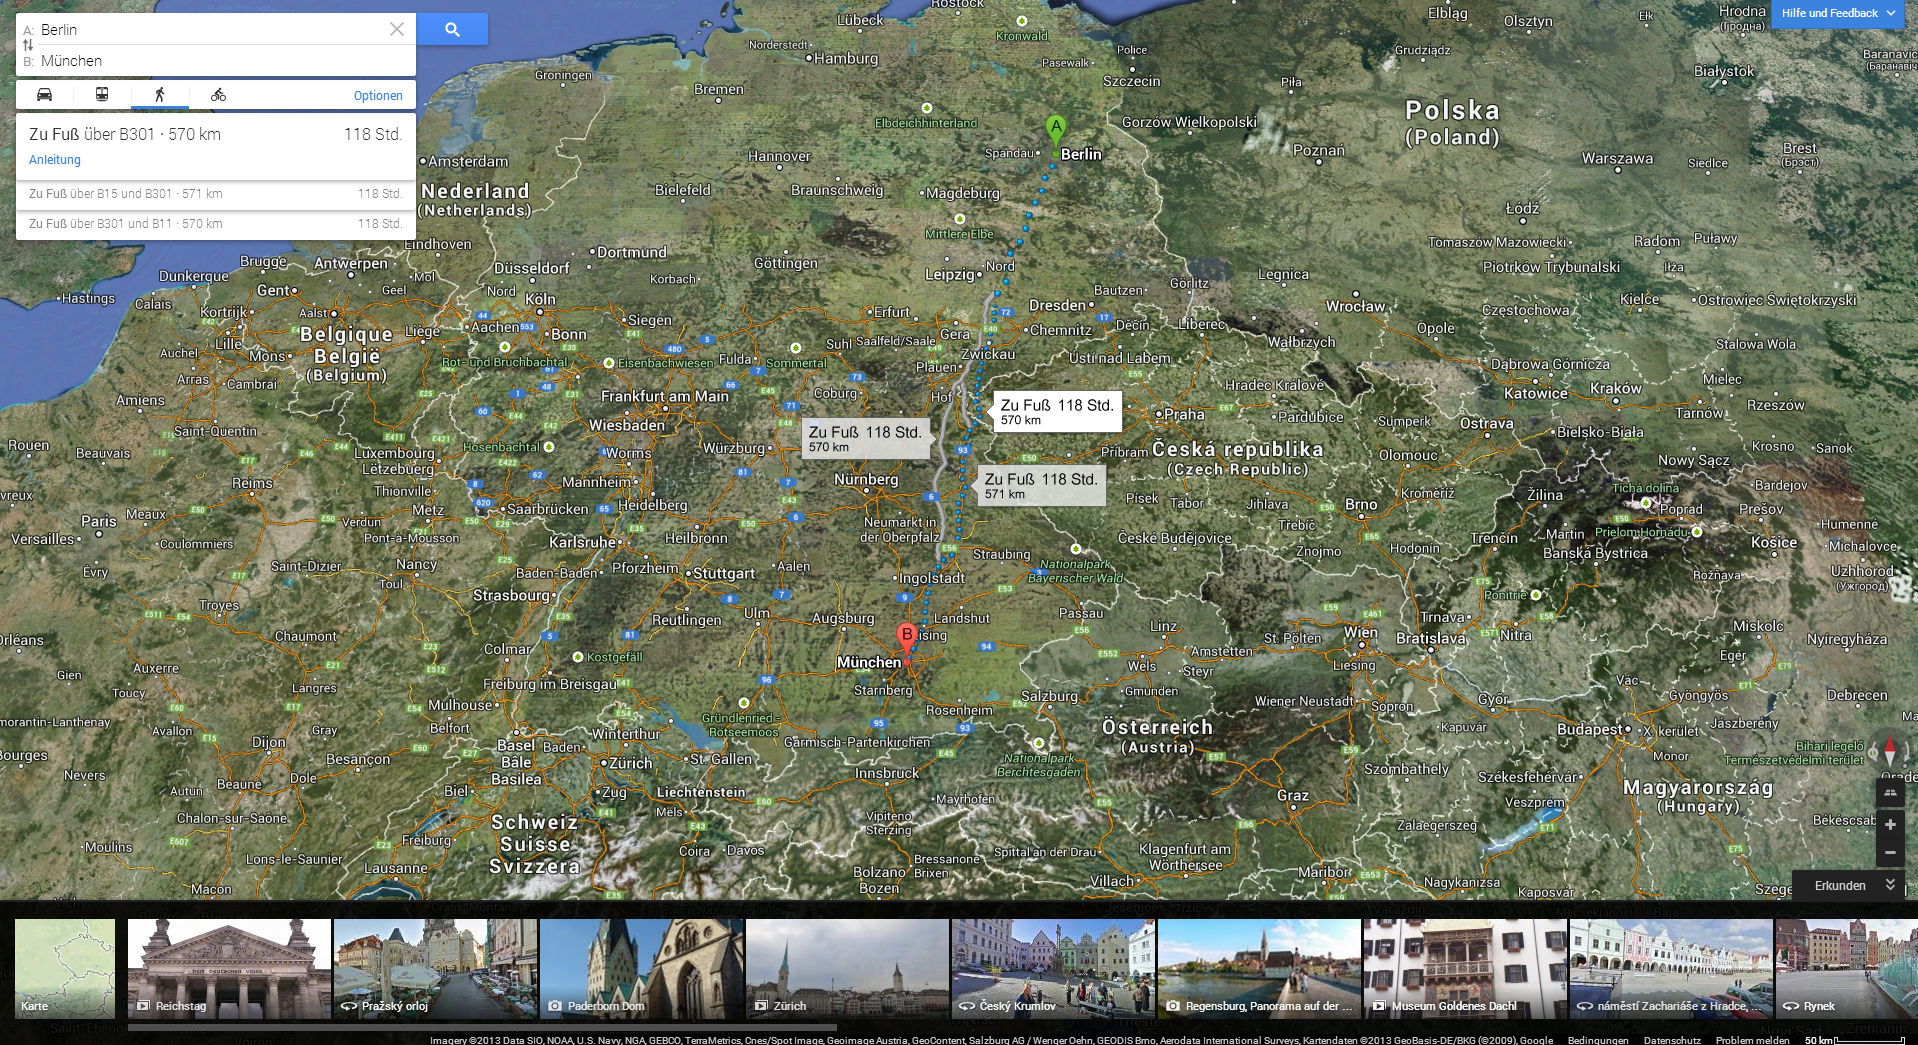Select the public transit mode
Screen dimensions: 1918x1045
tap(102, 95)
